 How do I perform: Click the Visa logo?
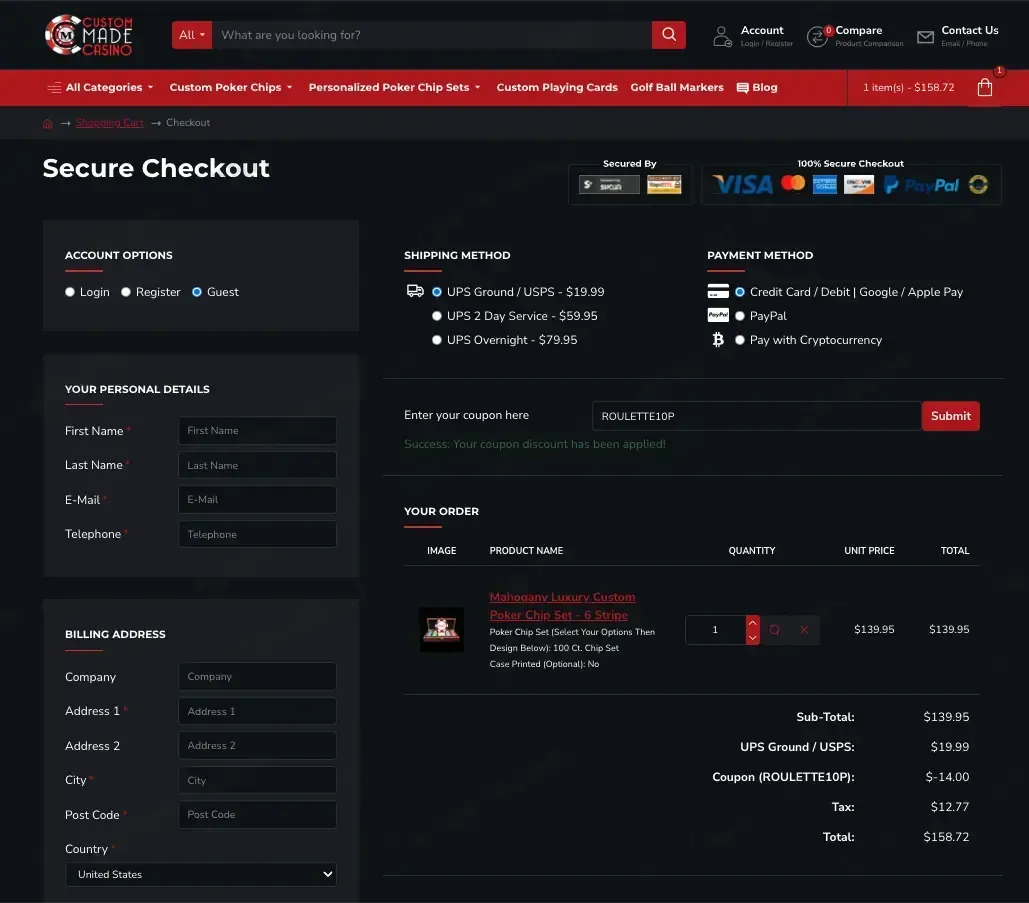click(x=743, y=185)
